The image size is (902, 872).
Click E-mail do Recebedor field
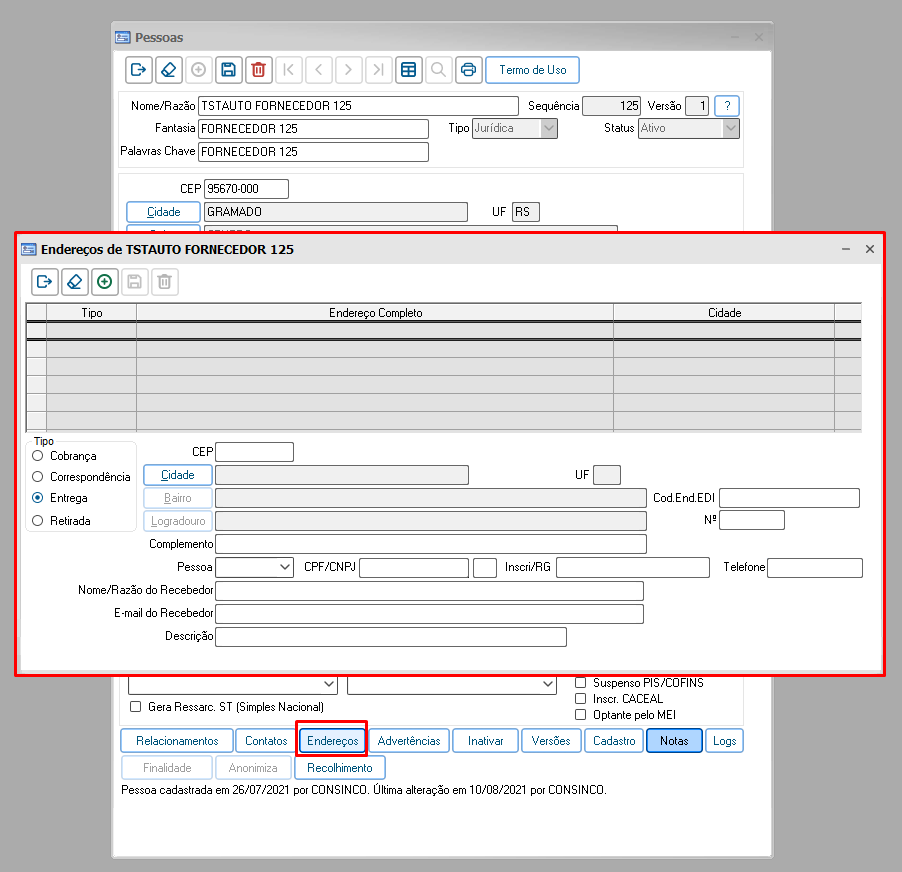(430, 614)
